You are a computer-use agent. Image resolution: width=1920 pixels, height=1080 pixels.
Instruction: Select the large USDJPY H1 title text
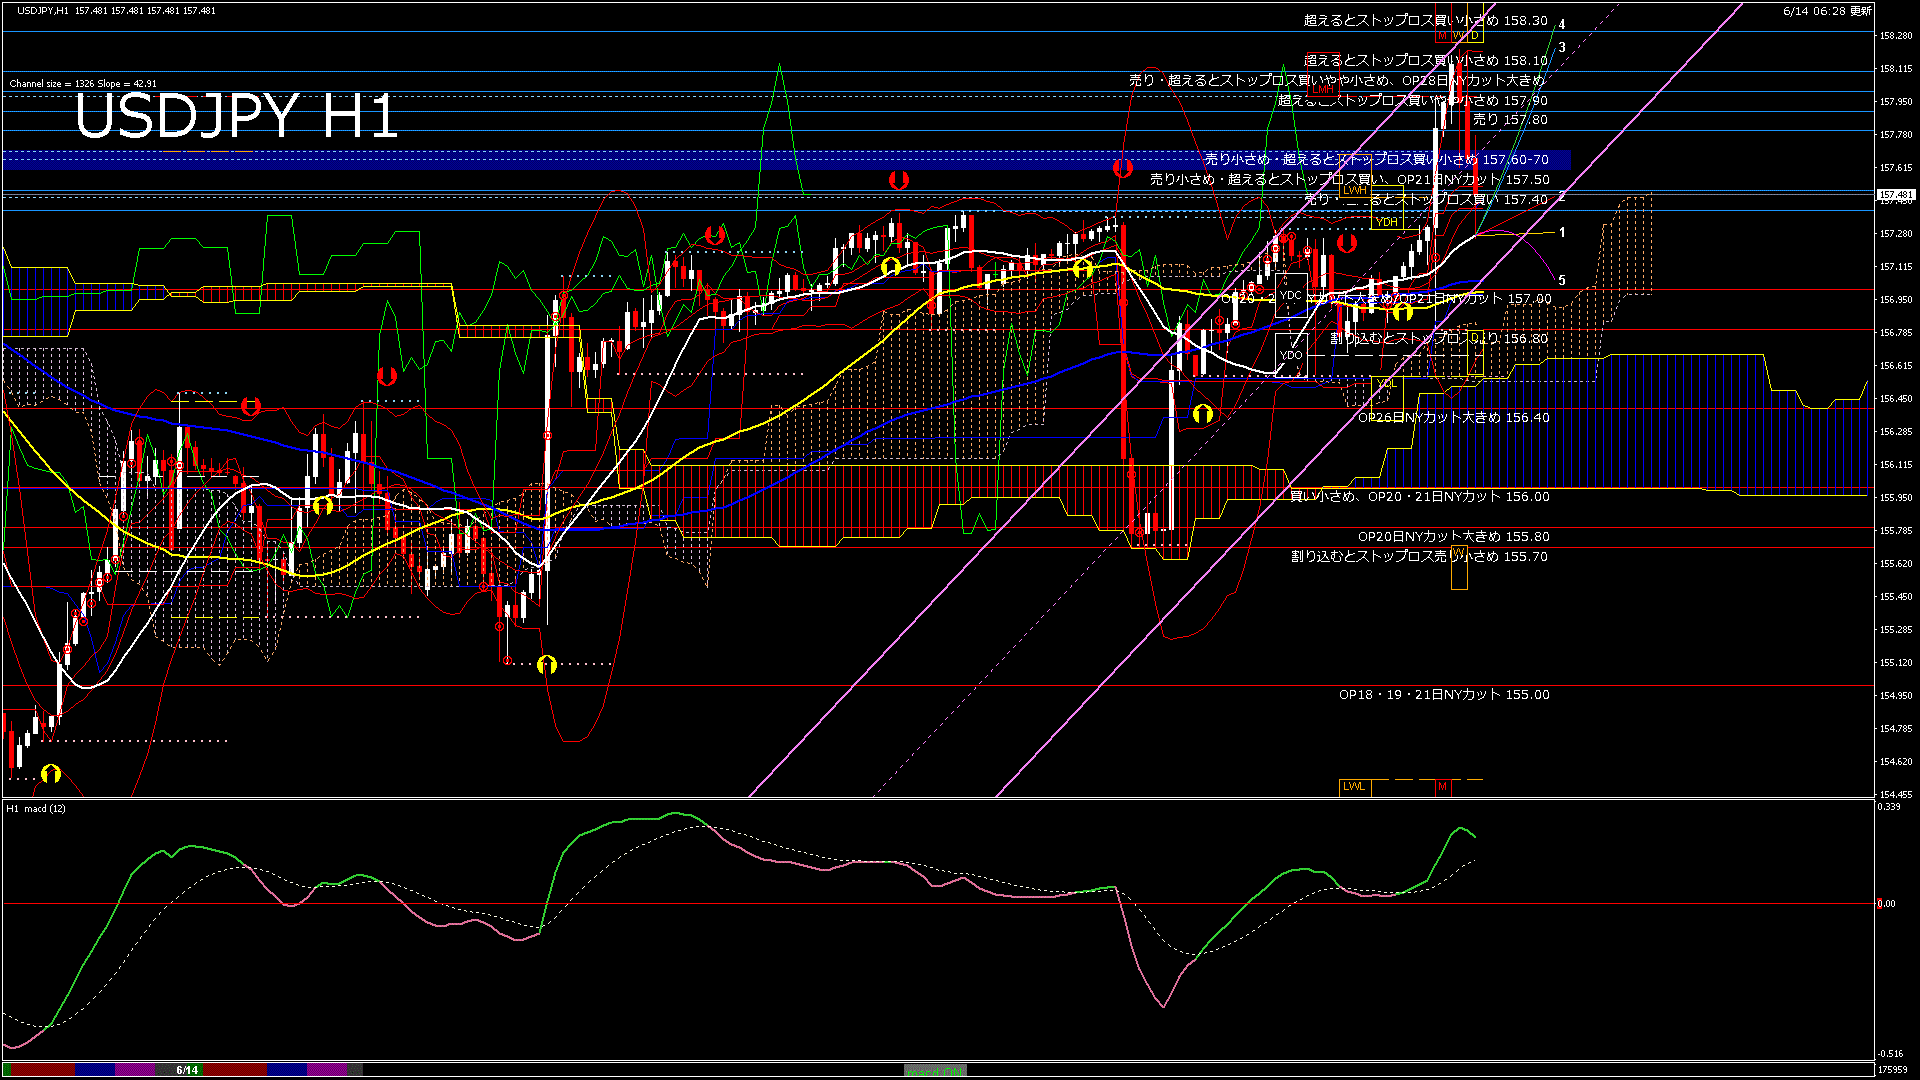click(x=237, y=117)
